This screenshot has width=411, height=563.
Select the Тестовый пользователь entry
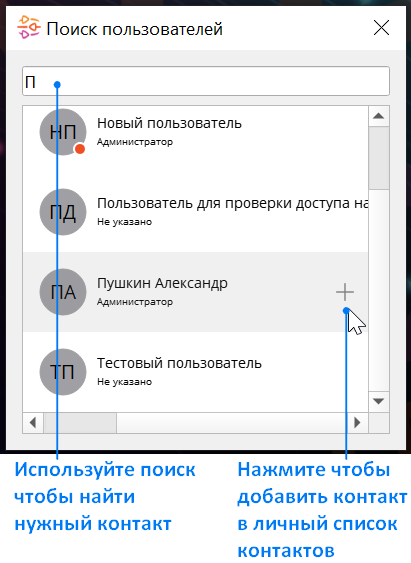coord(196,372)
